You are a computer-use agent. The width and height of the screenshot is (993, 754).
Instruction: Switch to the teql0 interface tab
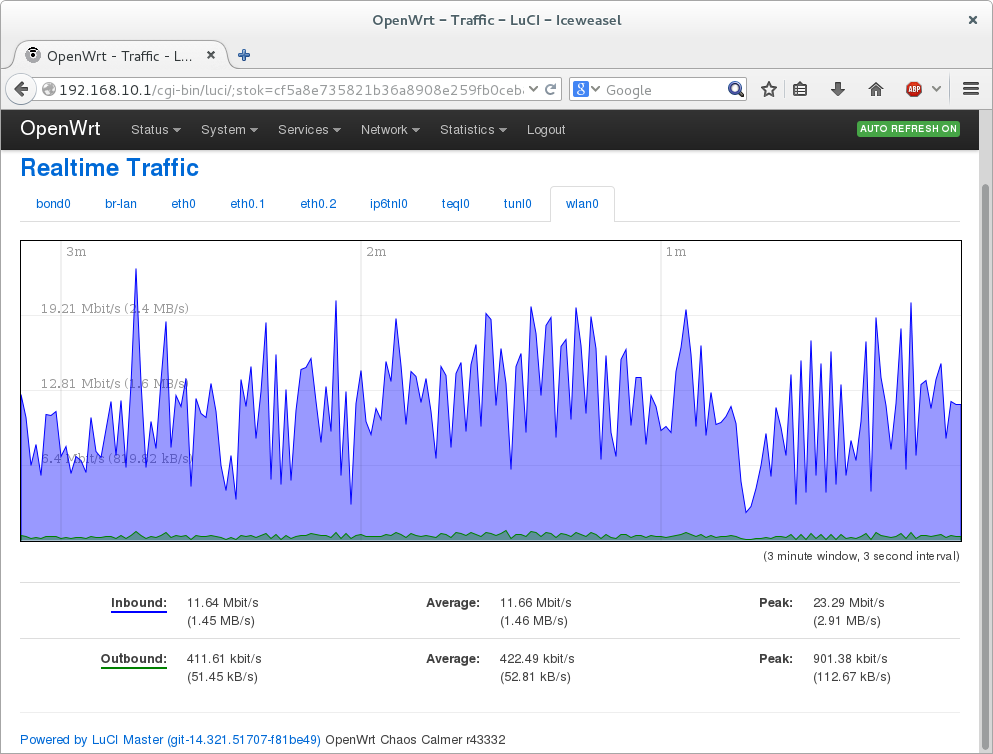(455, 204)
